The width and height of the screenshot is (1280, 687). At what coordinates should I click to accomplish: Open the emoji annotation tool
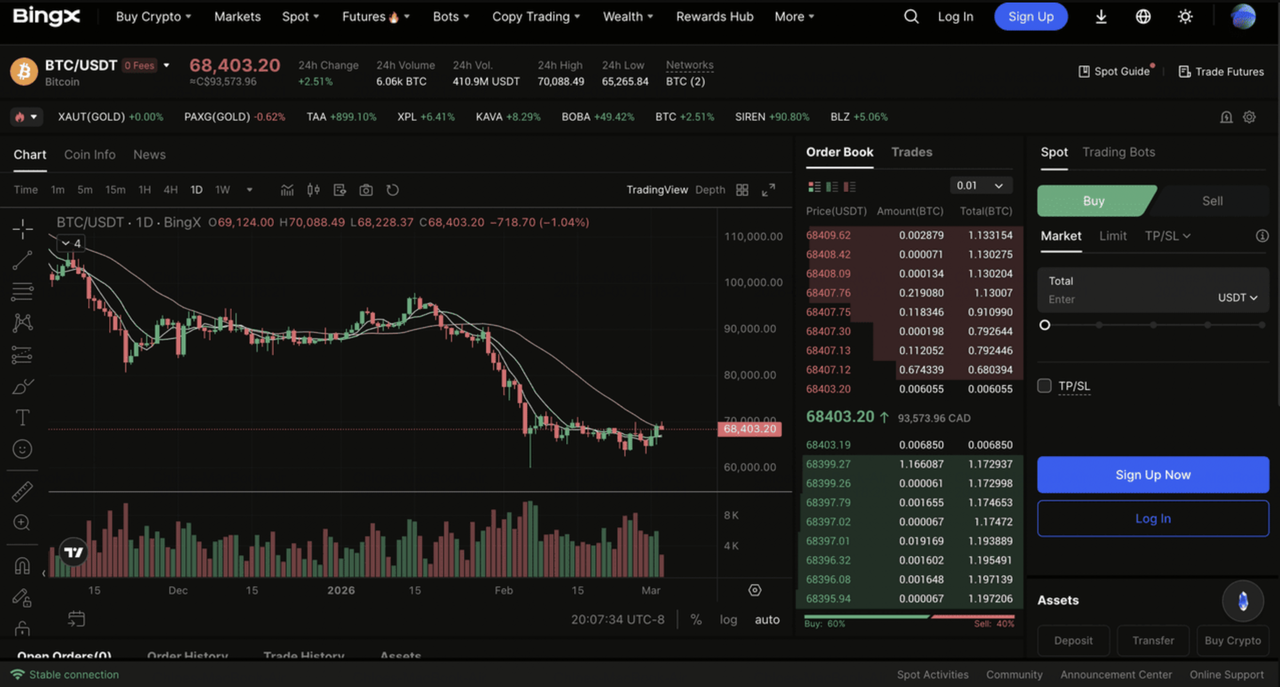click(x=22, y=449)
